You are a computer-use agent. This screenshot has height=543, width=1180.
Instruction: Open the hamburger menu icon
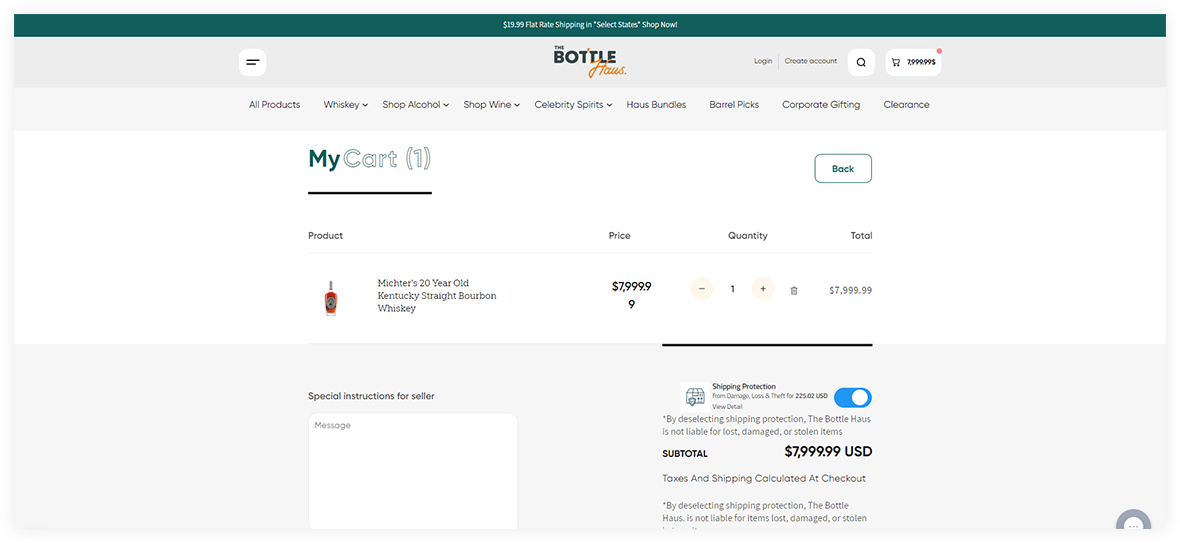pyautogui.click(x=252, y=62)
